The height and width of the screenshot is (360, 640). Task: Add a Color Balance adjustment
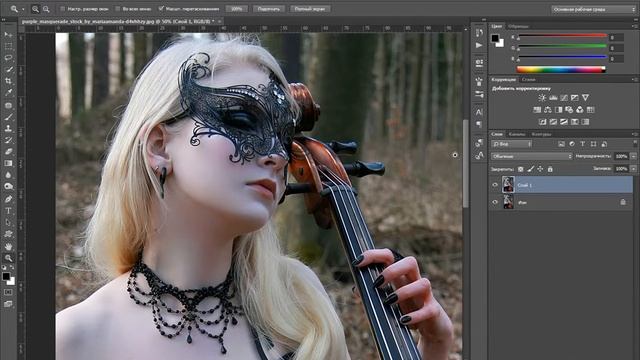pos(548,110)
